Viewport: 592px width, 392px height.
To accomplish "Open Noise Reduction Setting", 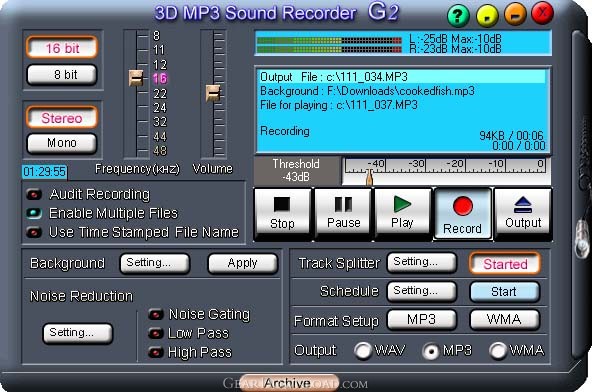I will tap(77, 333).
